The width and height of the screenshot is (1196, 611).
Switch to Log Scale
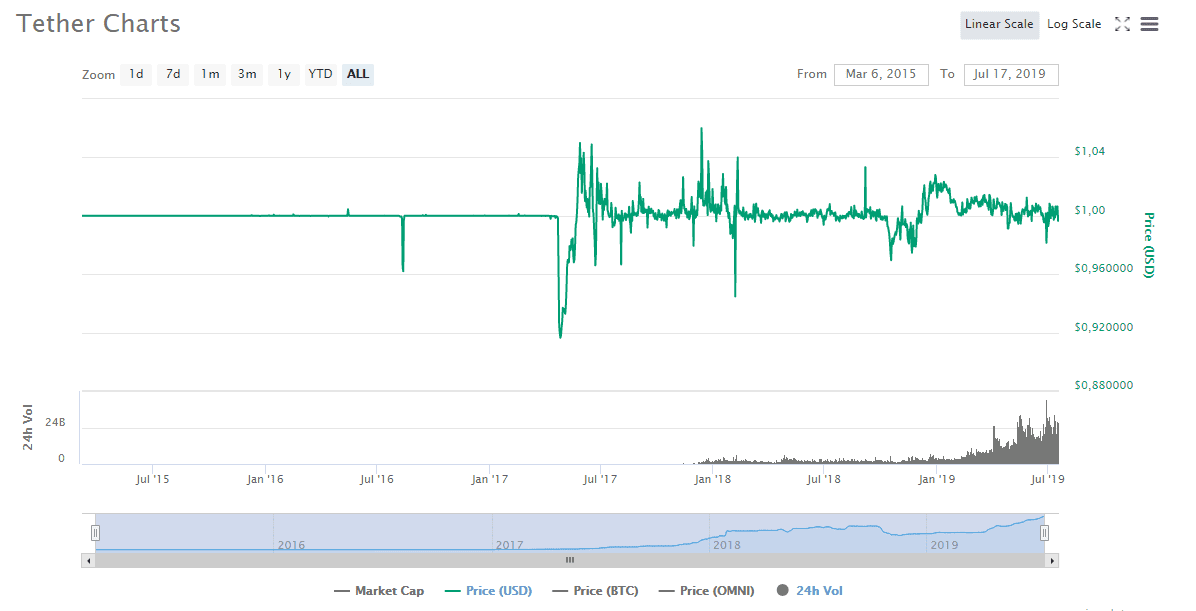click(1074, 24)
